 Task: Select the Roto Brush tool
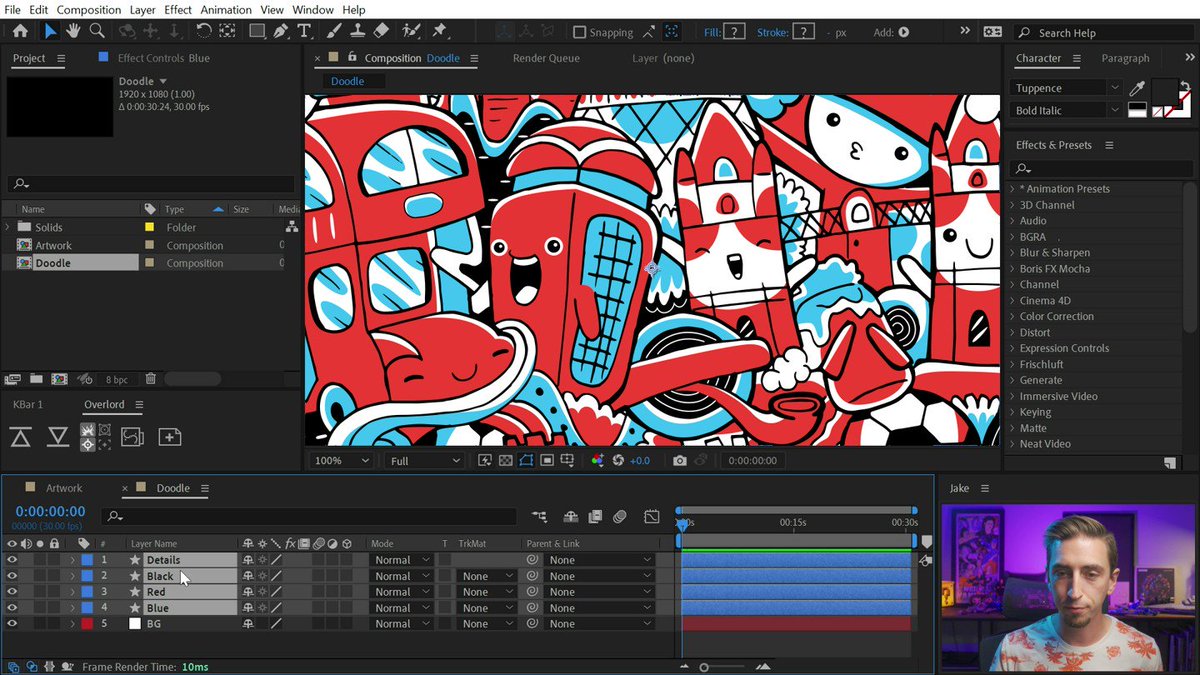coord(410,31)
